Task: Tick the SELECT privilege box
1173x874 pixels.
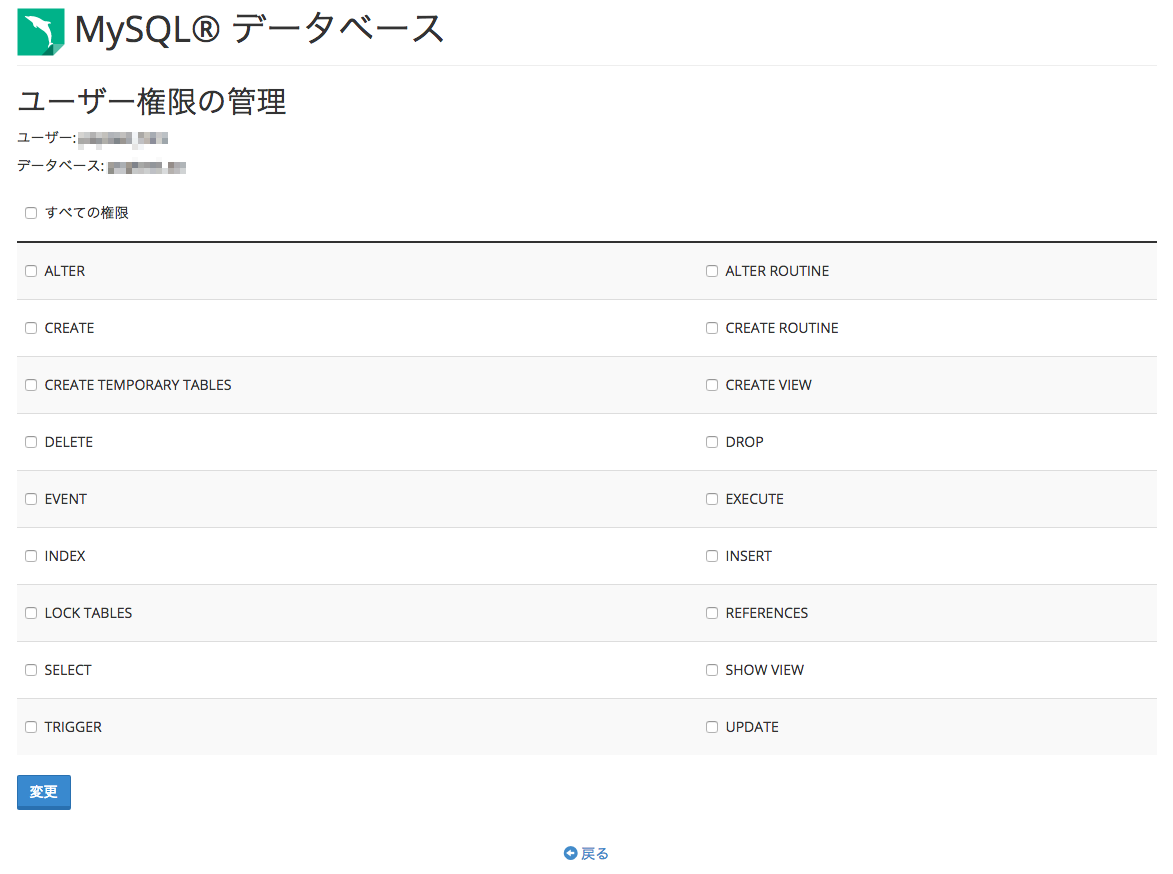Action: (x=31, y=670)
